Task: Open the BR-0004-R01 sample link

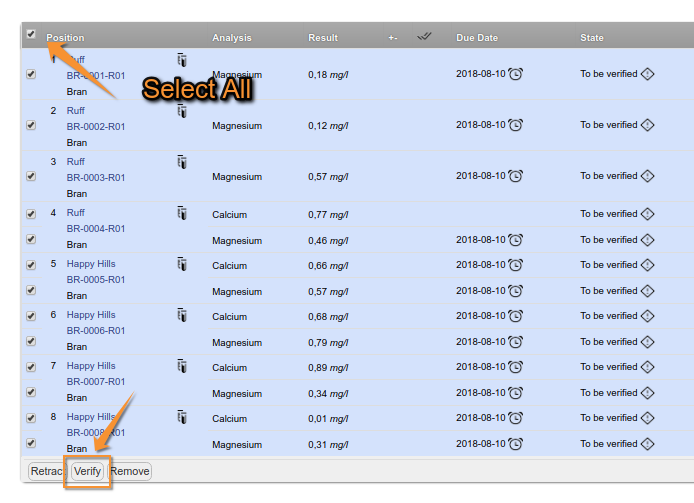Action: coord(96,229)
